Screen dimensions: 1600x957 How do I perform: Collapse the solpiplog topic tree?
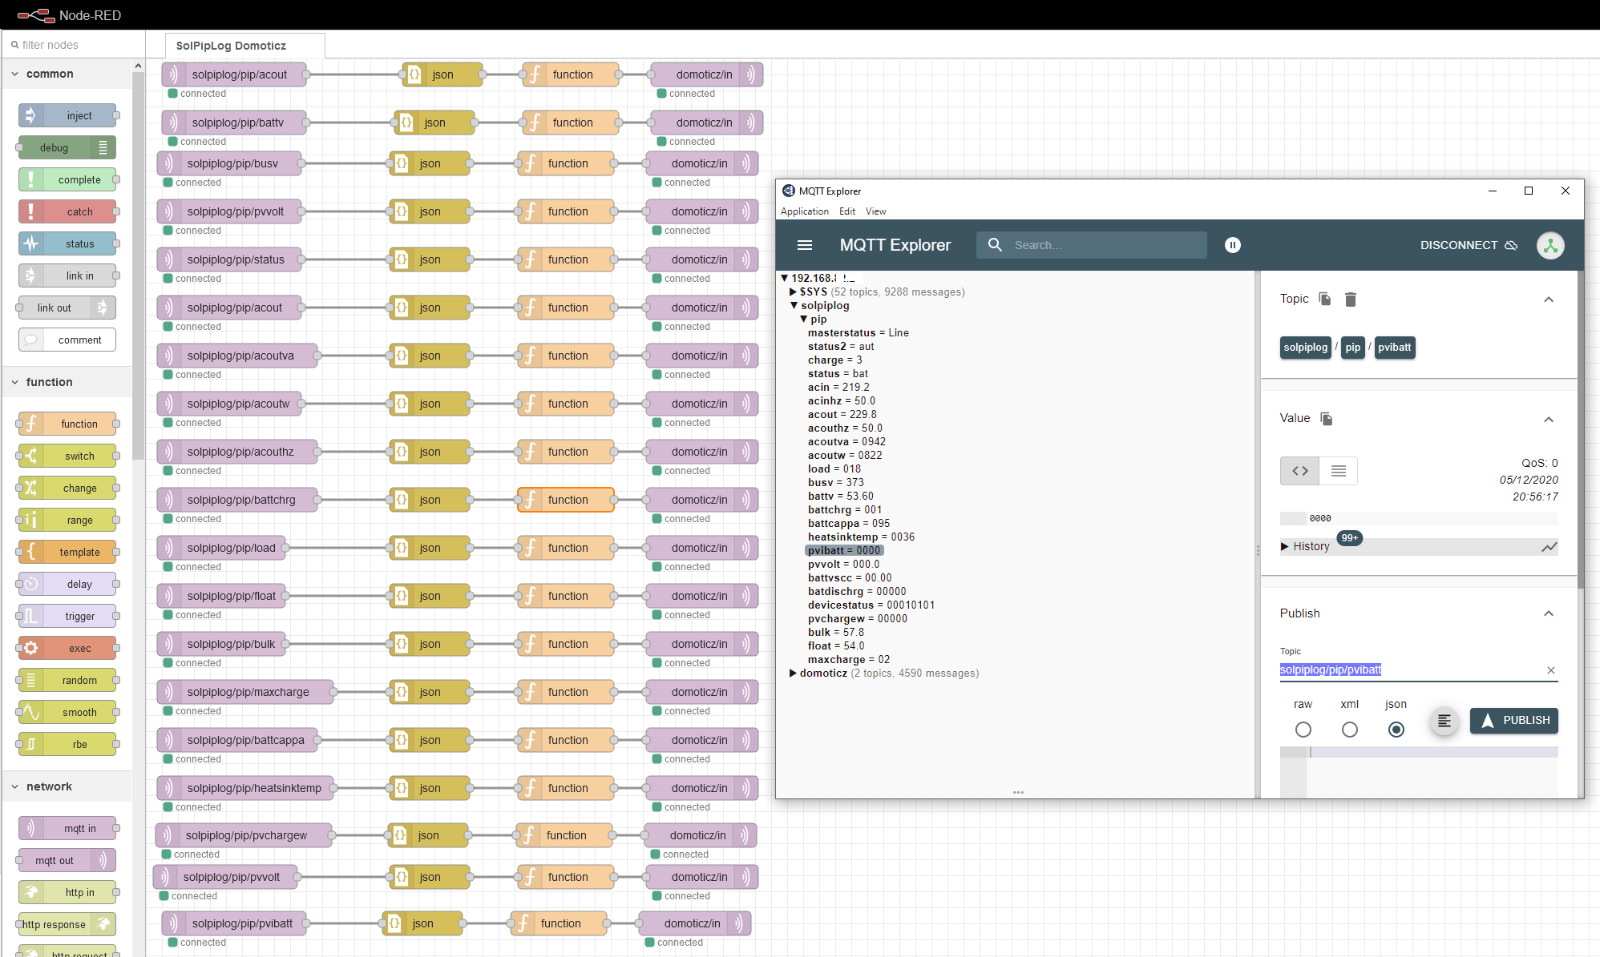[795, 306]
